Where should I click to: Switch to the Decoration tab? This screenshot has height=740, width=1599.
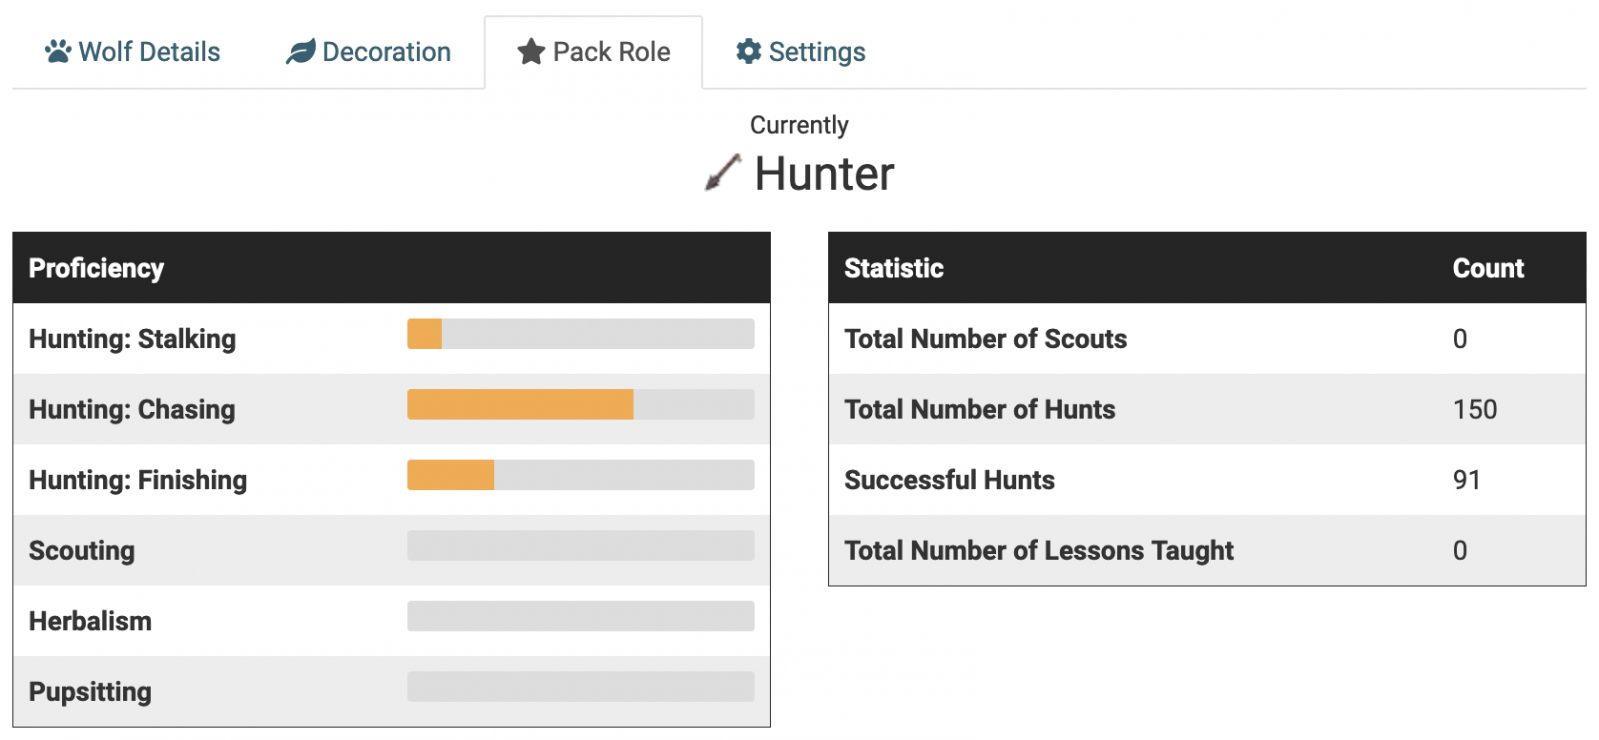pyautogui.click(x=386, y=52)
